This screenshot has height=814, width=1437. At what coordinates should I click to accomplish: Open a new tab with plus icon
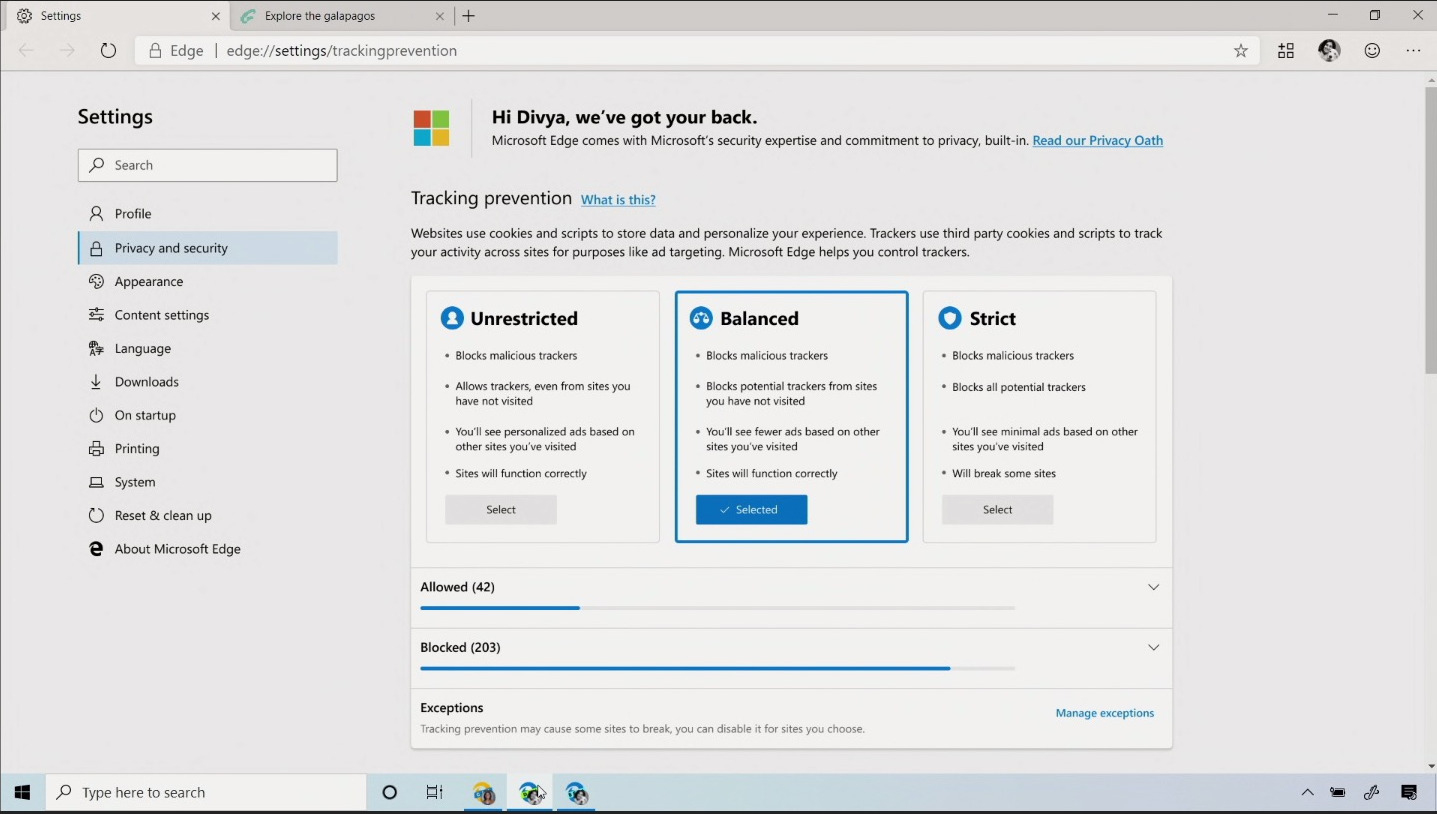(x=469, y=16)
